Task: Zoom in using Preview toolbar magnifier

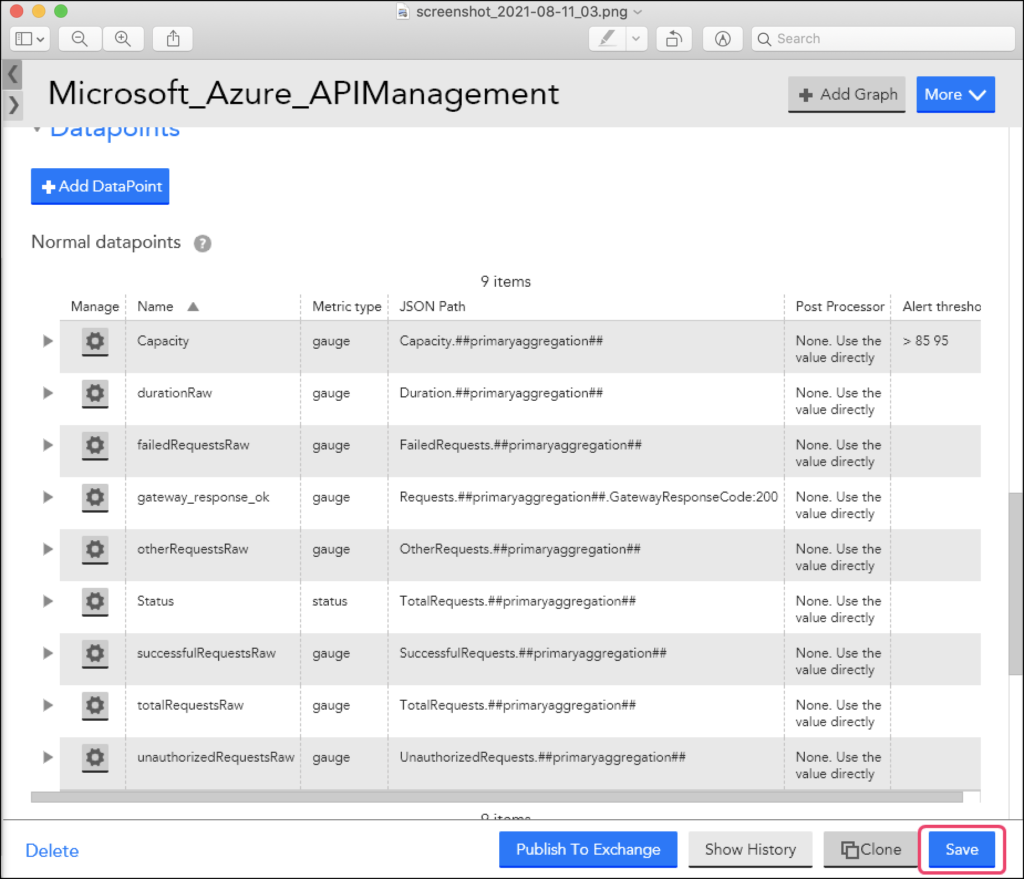Action: (x=123, y=39)
